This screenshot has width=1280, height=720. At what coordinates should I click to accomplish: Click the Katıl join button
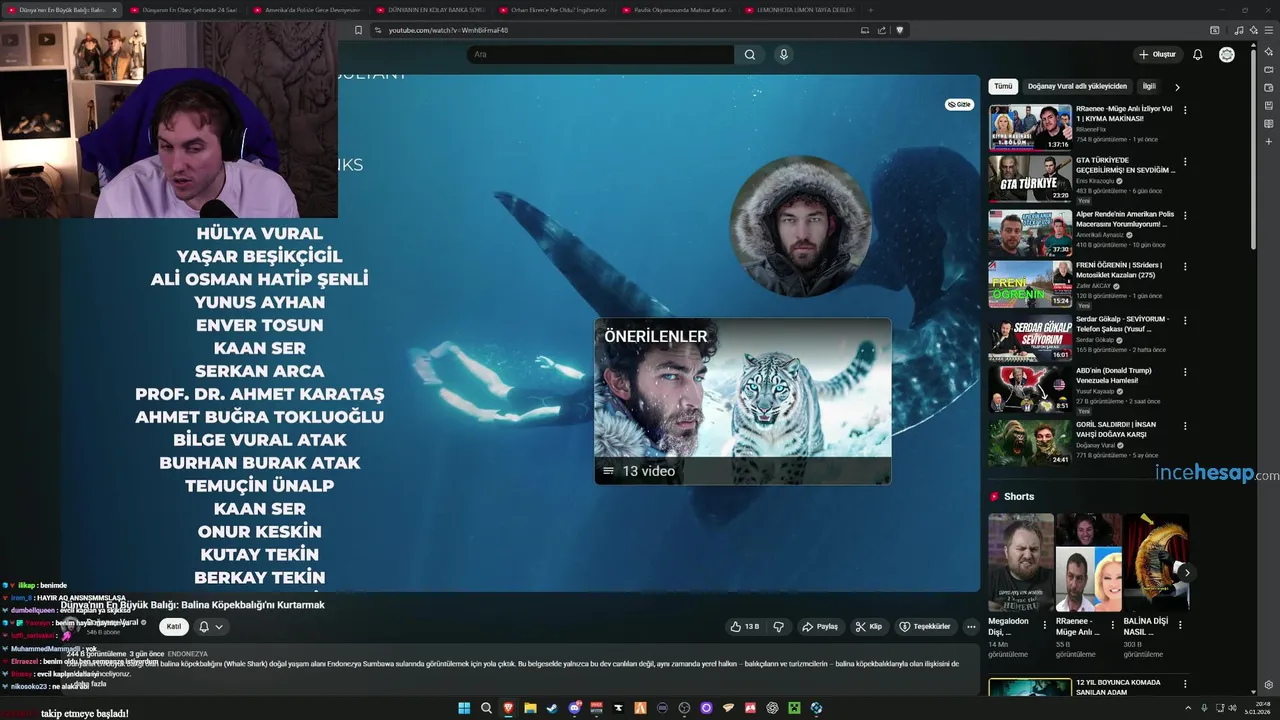click(x=174, y=627)
